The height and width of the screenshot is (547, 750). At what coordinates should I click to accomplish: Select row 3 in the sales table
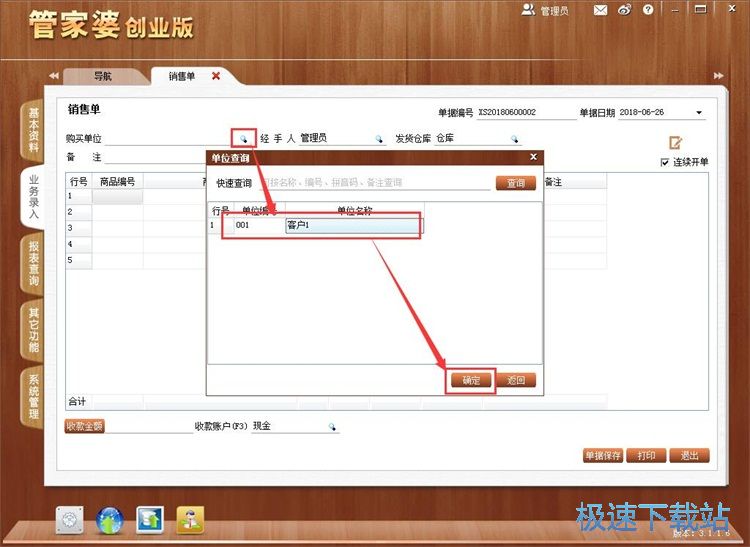coord(78,229)
